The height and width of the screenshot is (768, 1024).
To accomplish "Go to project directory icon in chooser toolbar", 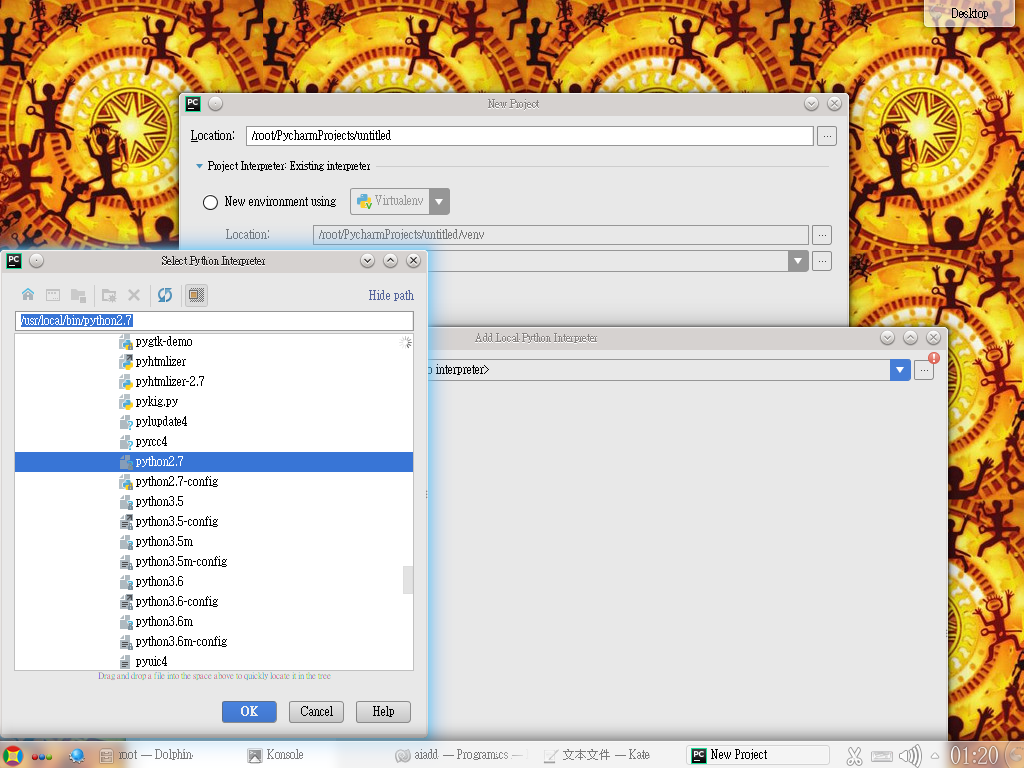I will click(x=78, y=295).
